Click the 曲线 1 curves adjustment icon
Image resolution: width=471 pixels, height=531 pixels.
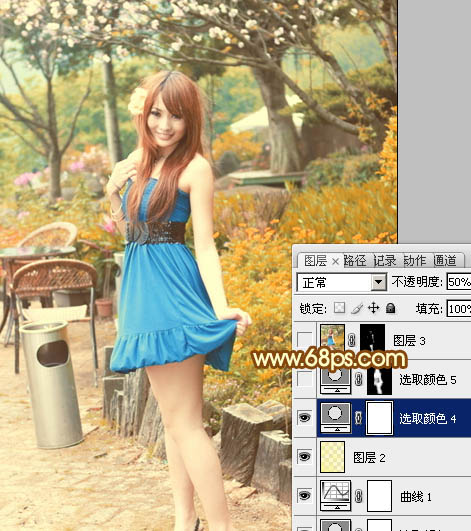pos(335,495)
